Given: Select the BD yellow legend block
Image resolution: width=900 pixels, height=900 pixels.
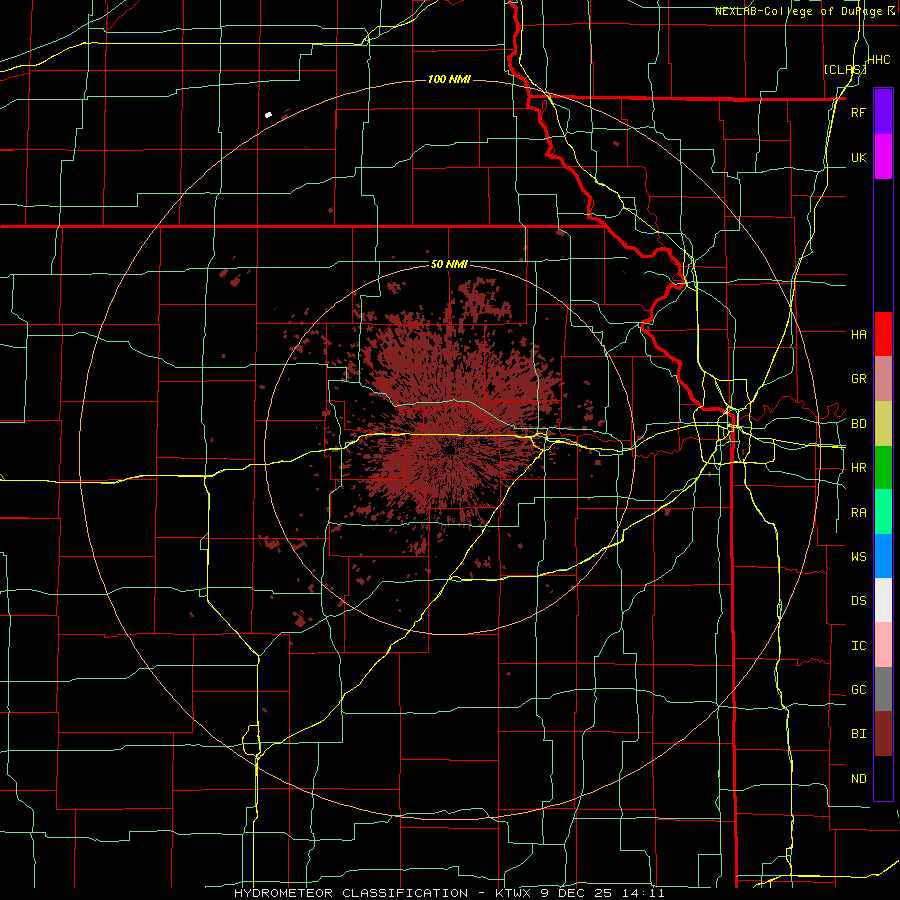Looking at the screenshot, I should coord(883,423).
